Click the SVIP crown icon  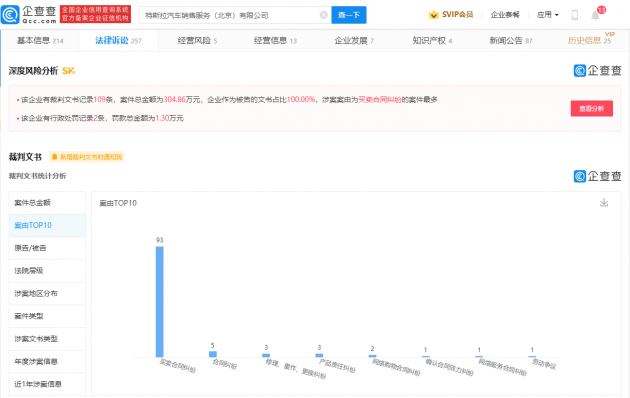coord(434,15)
